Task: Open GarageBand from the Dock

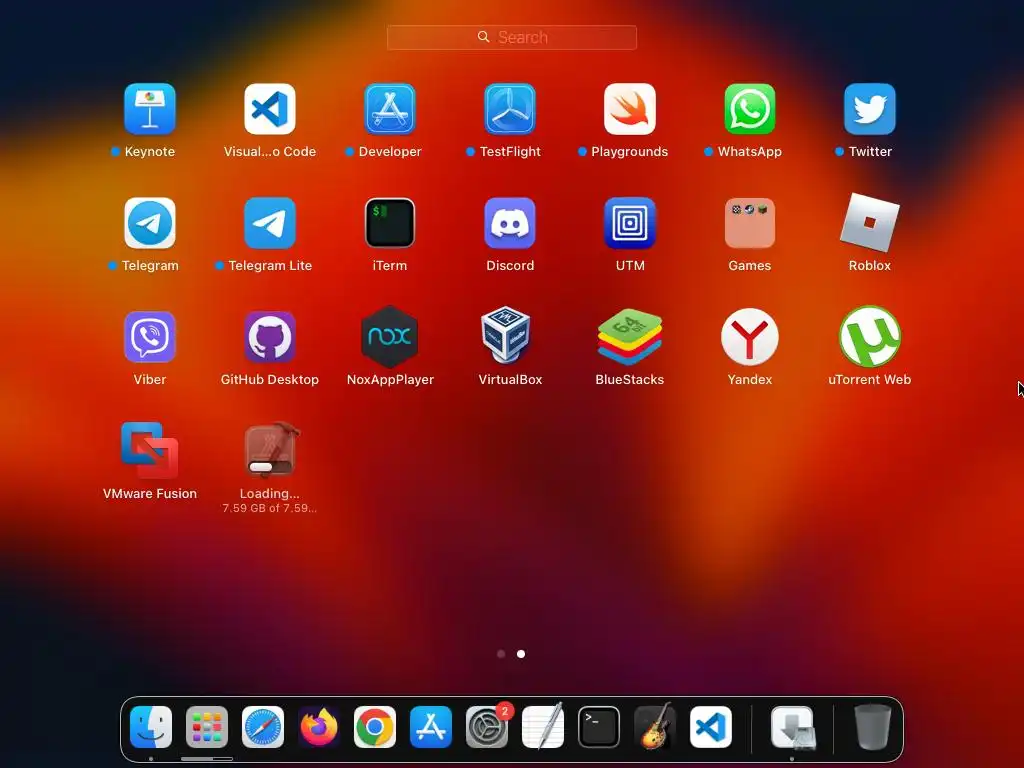Action: click(655, 726)
